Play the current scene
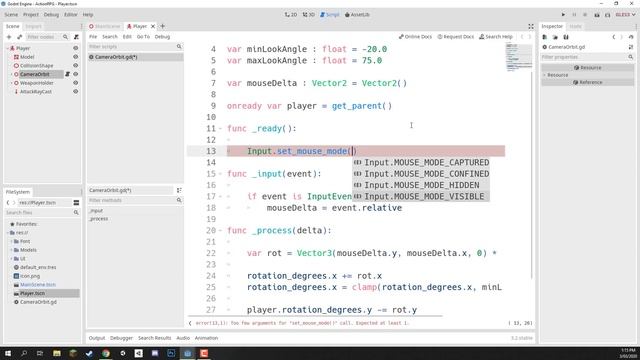 click(x=597, y=14)
